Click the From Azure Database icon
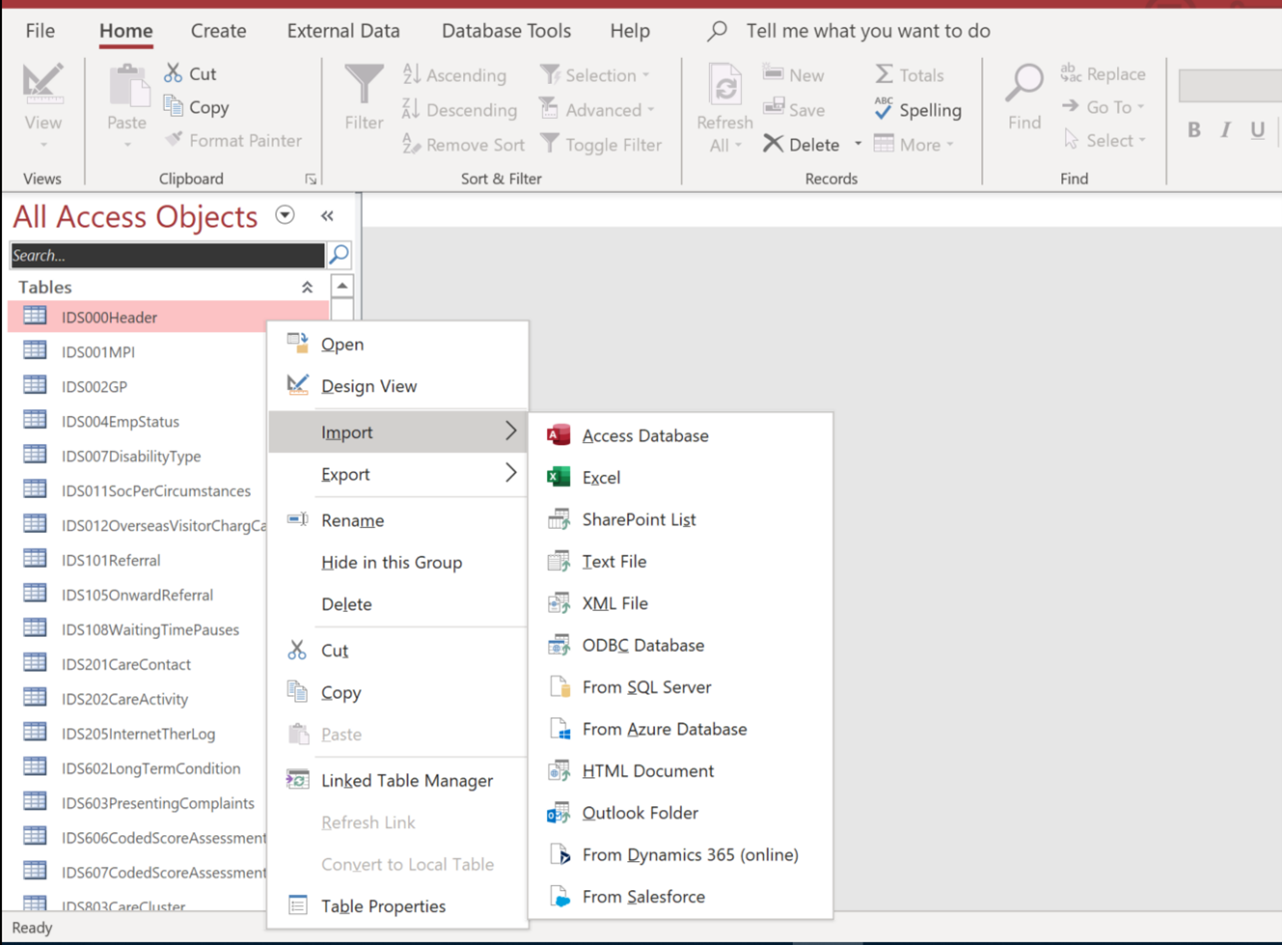This screenshot has height=945, width=1282. pos(558,729)
